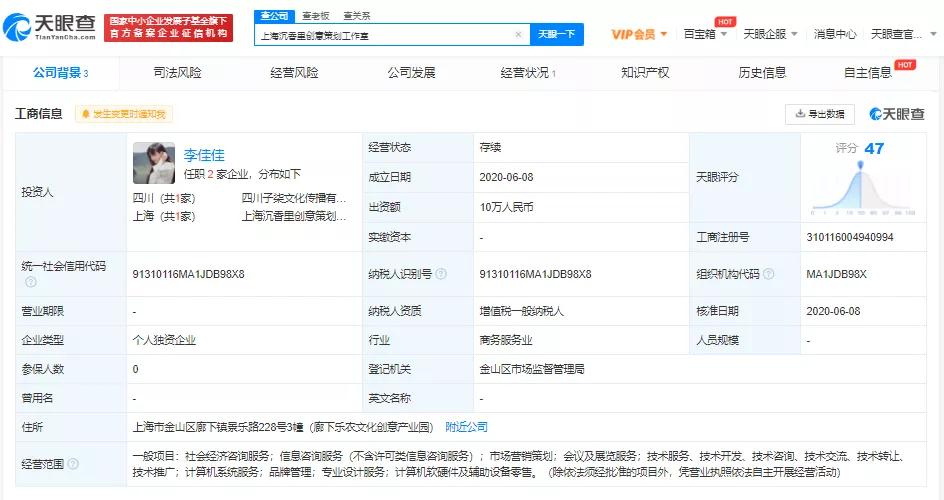
Task: Click the bell icon in change notification button
Action: coord(85,114)
